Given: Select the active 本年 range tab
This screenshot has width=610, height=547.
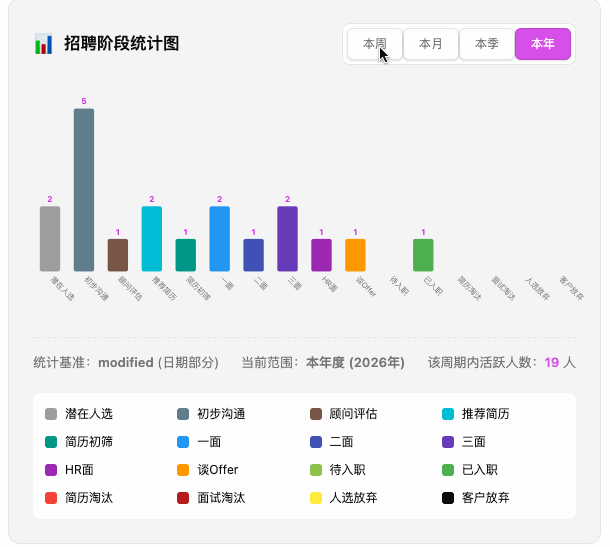Looking at the screenshot, I should [543, 44].
